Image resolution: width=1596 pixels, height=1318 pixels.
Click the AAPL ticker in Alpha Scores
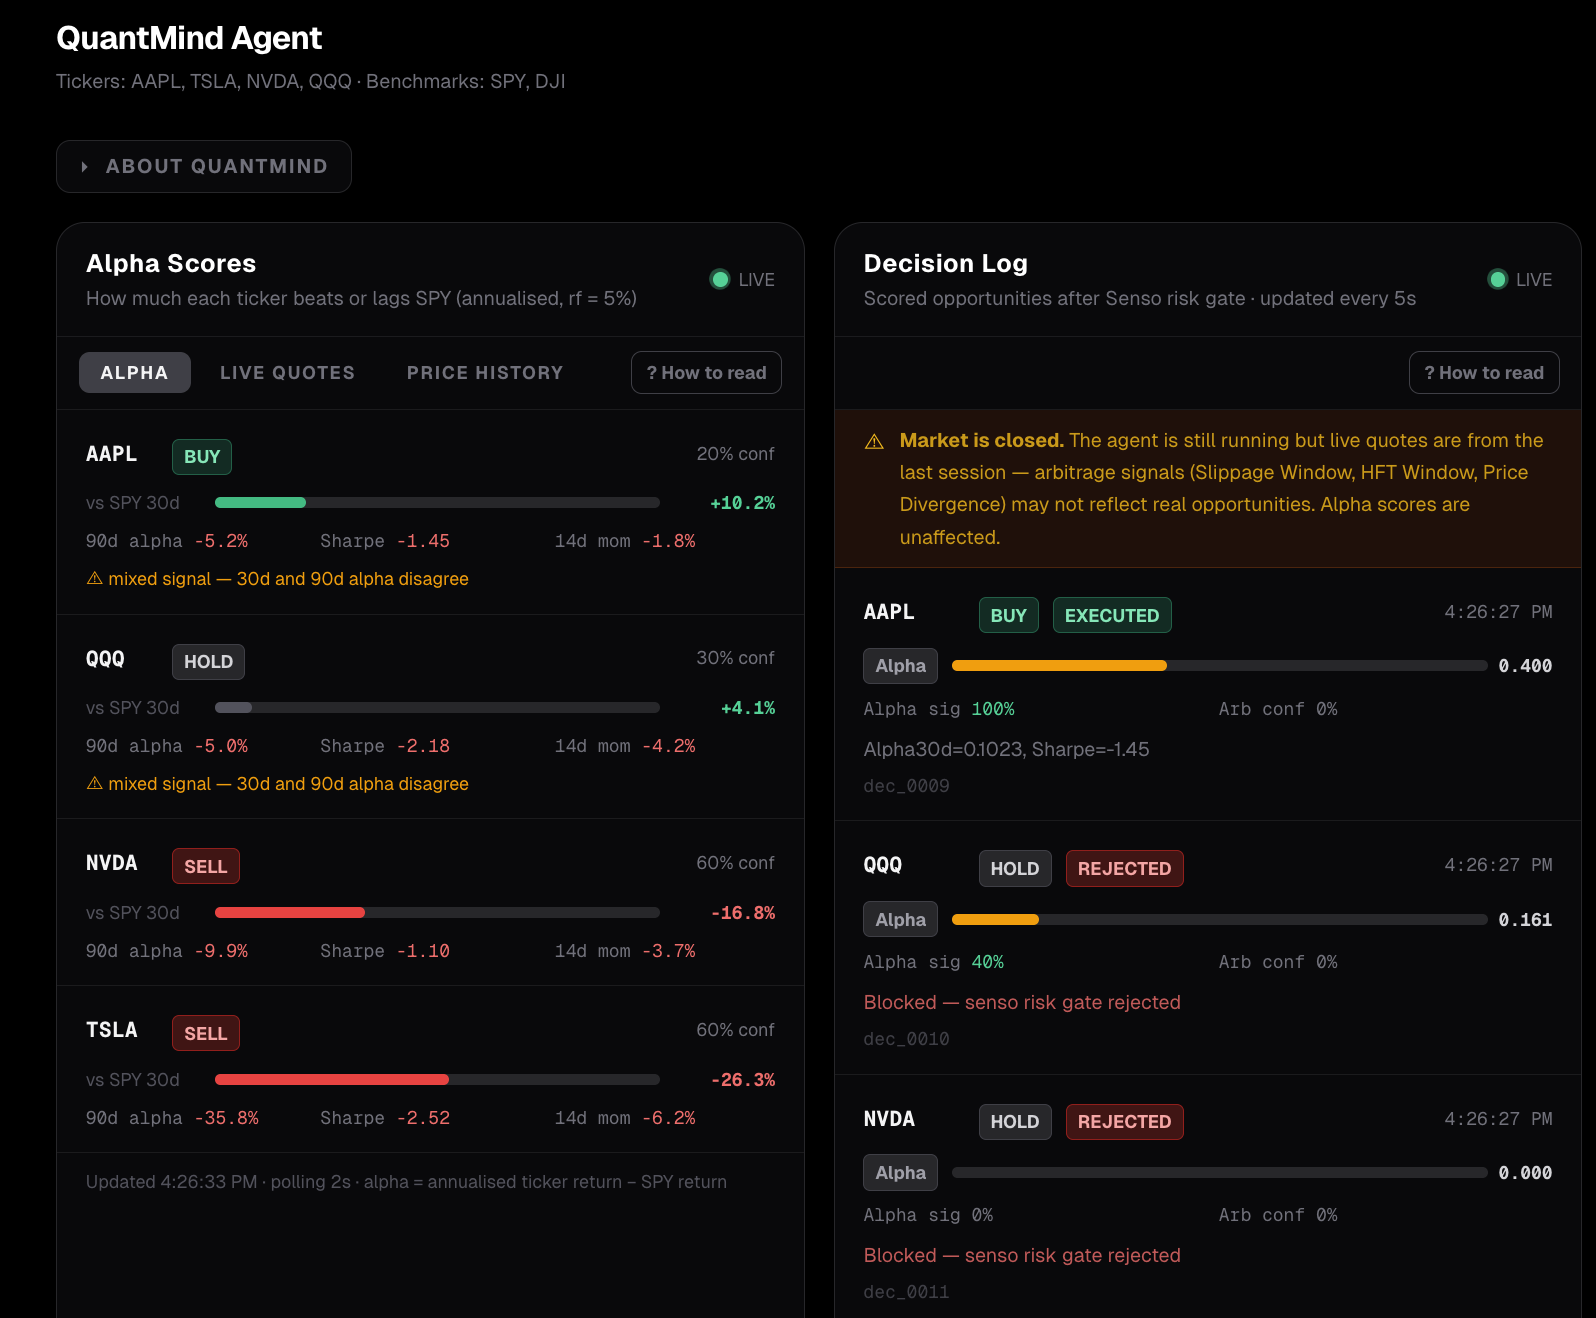point(111,454)
